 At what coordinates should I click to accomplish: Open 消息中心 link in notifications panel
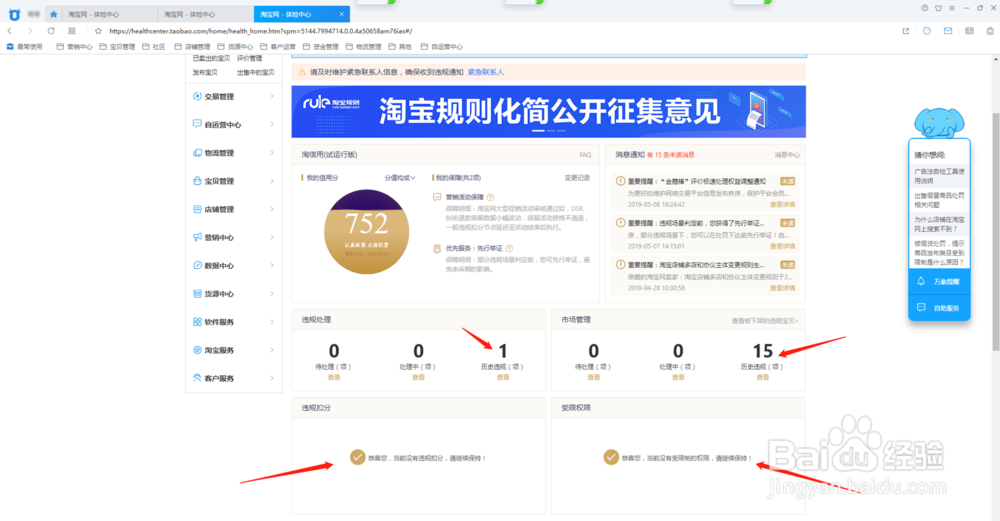click(787, 155)
